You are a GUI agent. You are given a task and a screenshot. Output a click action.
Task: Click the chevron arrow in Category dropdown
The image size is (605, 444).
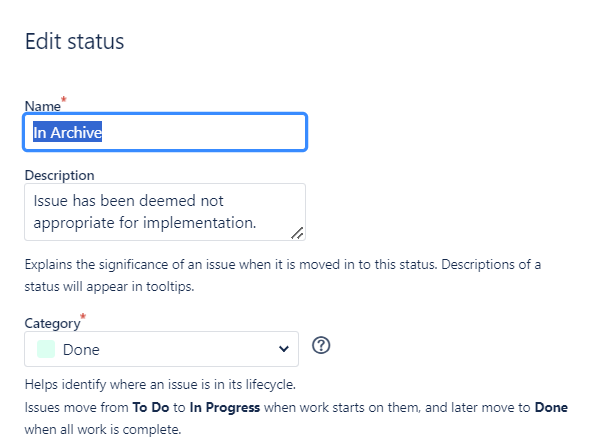[x=284, y=349]
